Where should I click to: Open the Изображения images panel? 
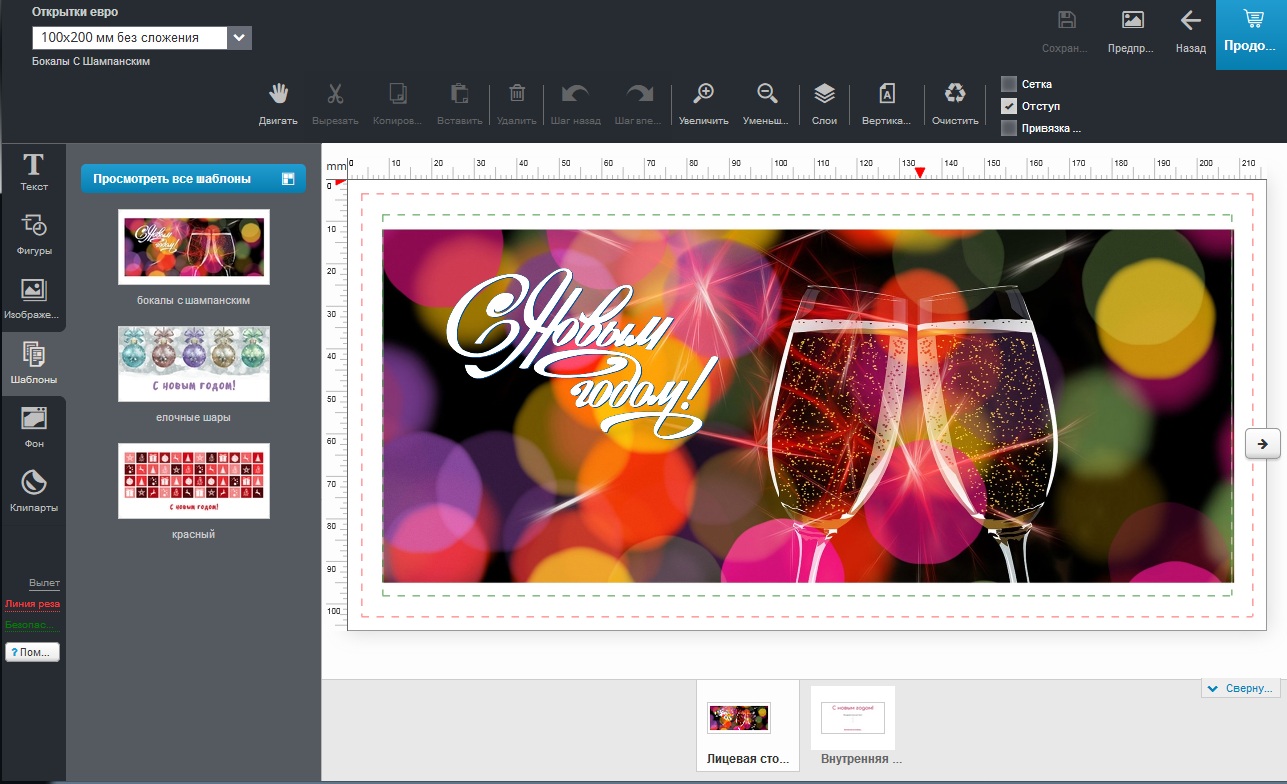(34, 300)
